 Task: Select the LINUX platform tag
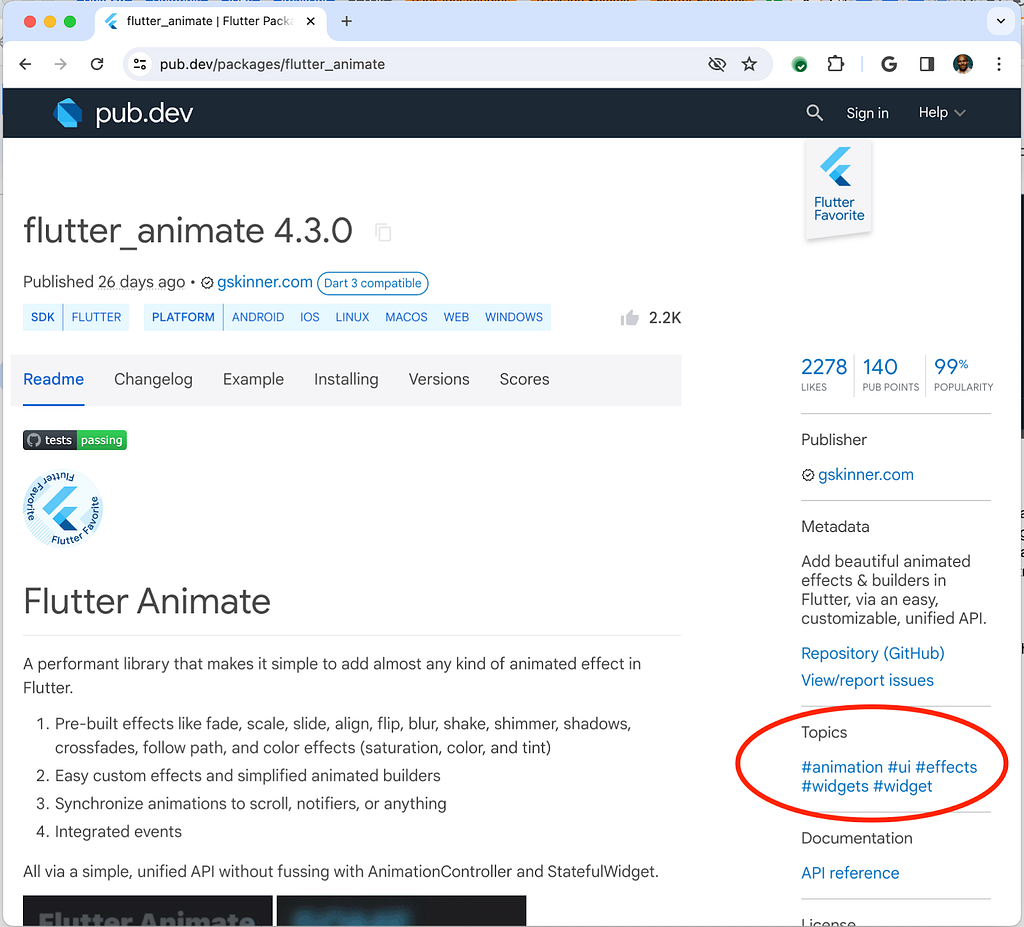tap(352, 317)
